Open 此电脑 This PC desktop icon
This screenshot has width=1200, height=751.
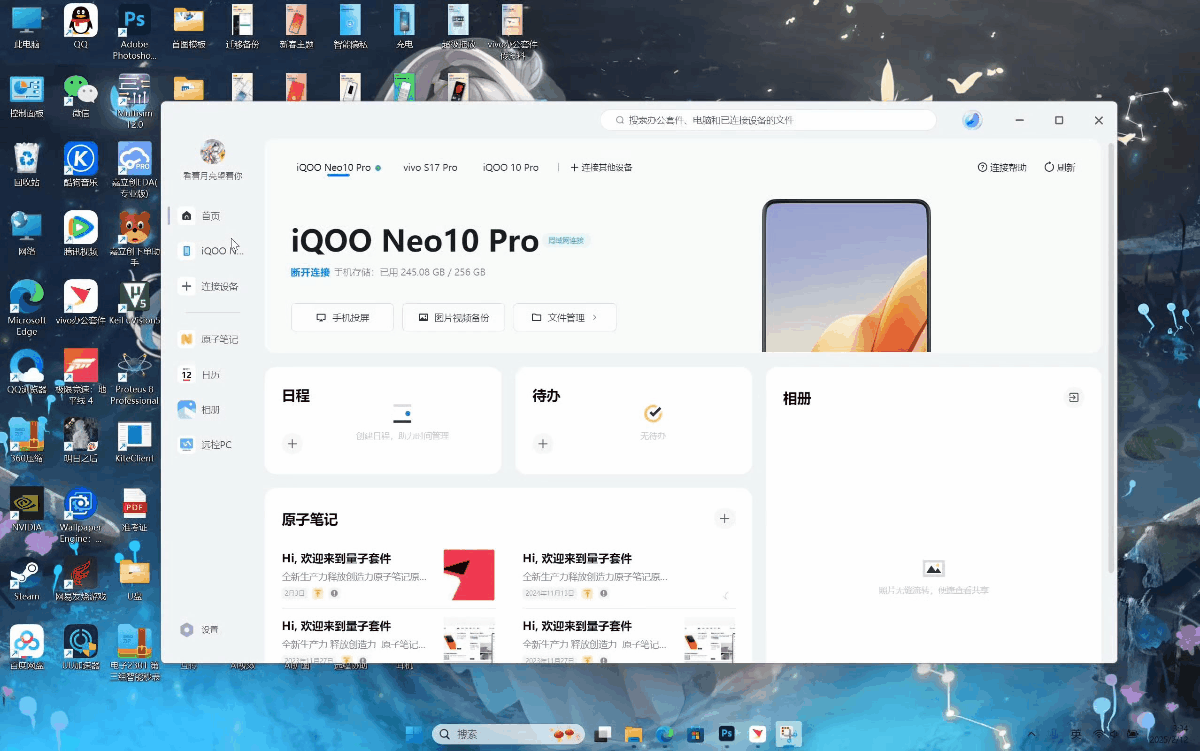point(27,26)
